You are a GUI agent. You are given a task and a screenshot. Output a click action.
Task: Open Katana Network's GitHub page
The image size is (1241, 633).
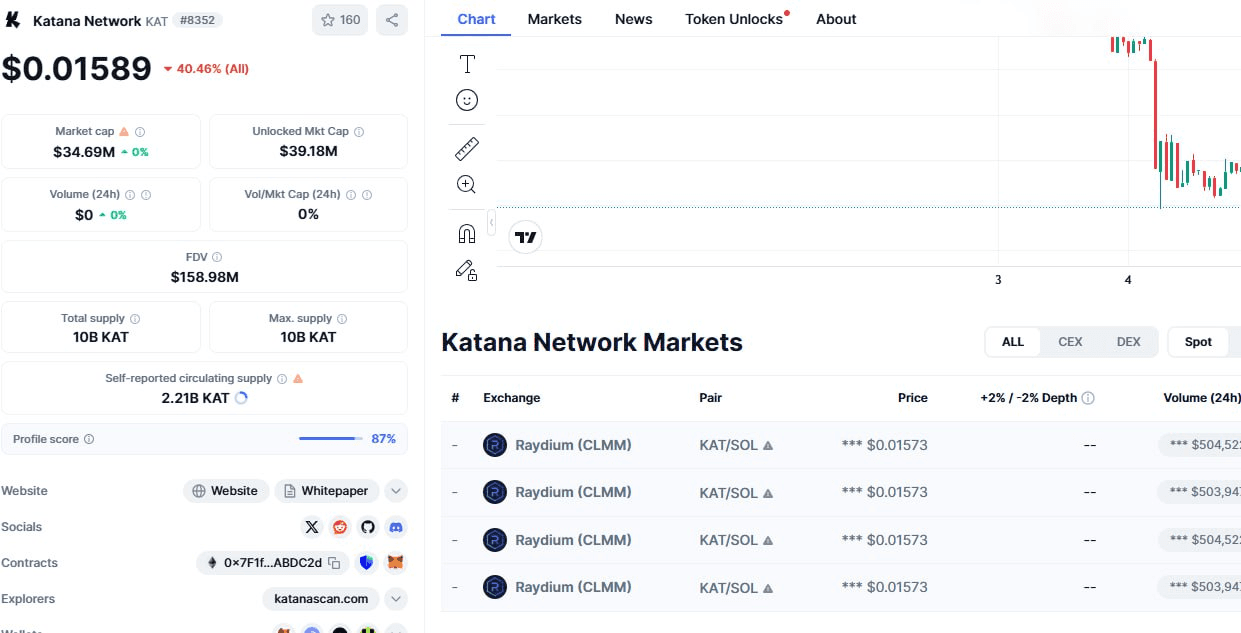pyautogui.click(x=368, y=527)
